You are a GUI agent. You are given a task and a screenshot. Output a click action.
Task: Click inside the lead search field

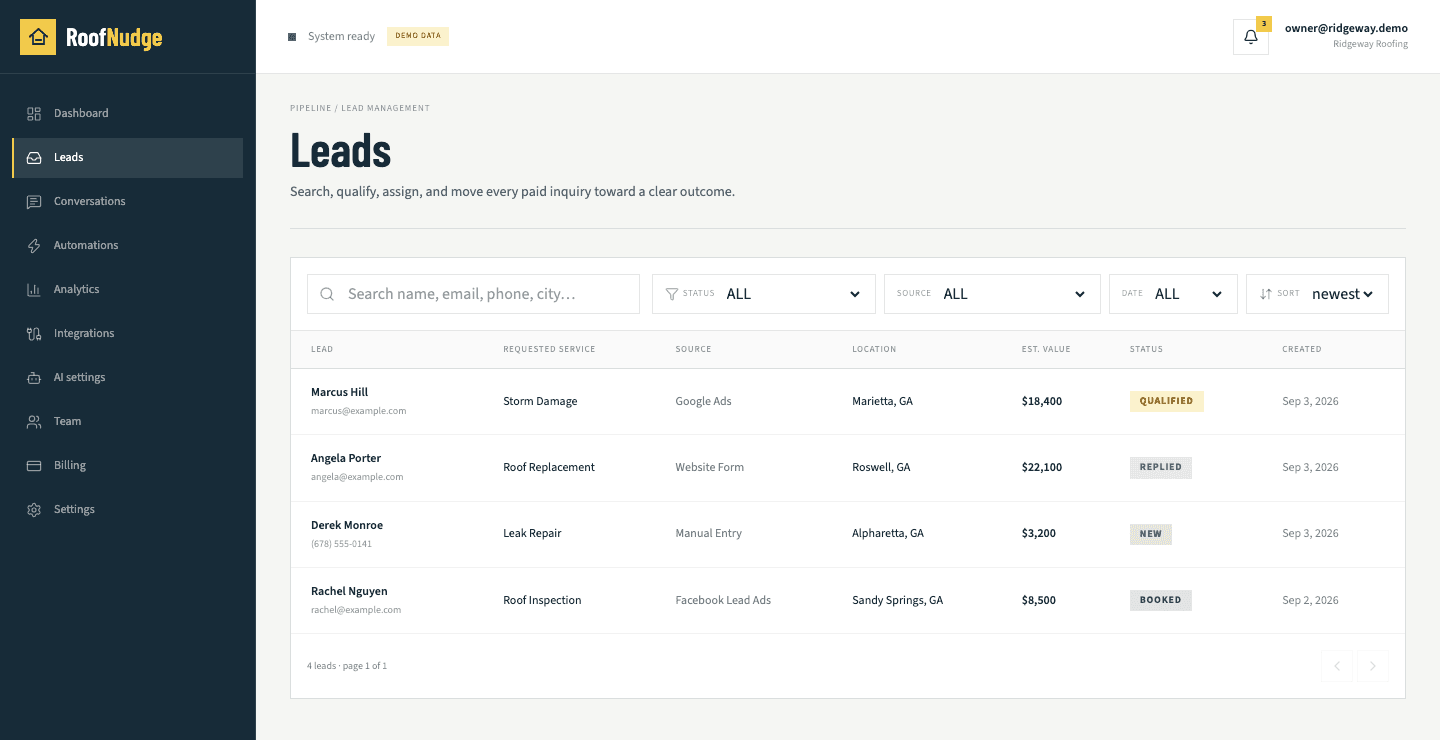(x=473, y=294)
